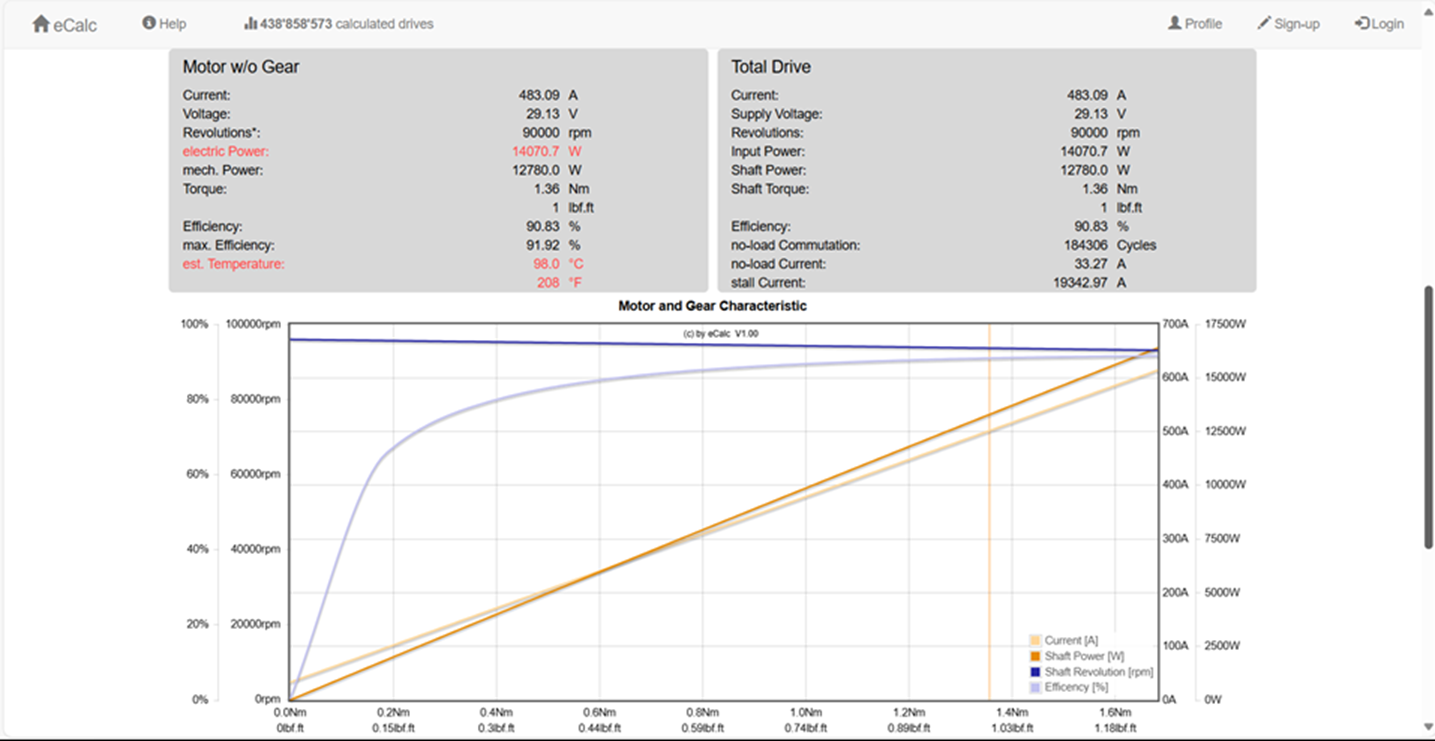Click the red est. Temperature label
The image size is (1435, 741).
234,264
